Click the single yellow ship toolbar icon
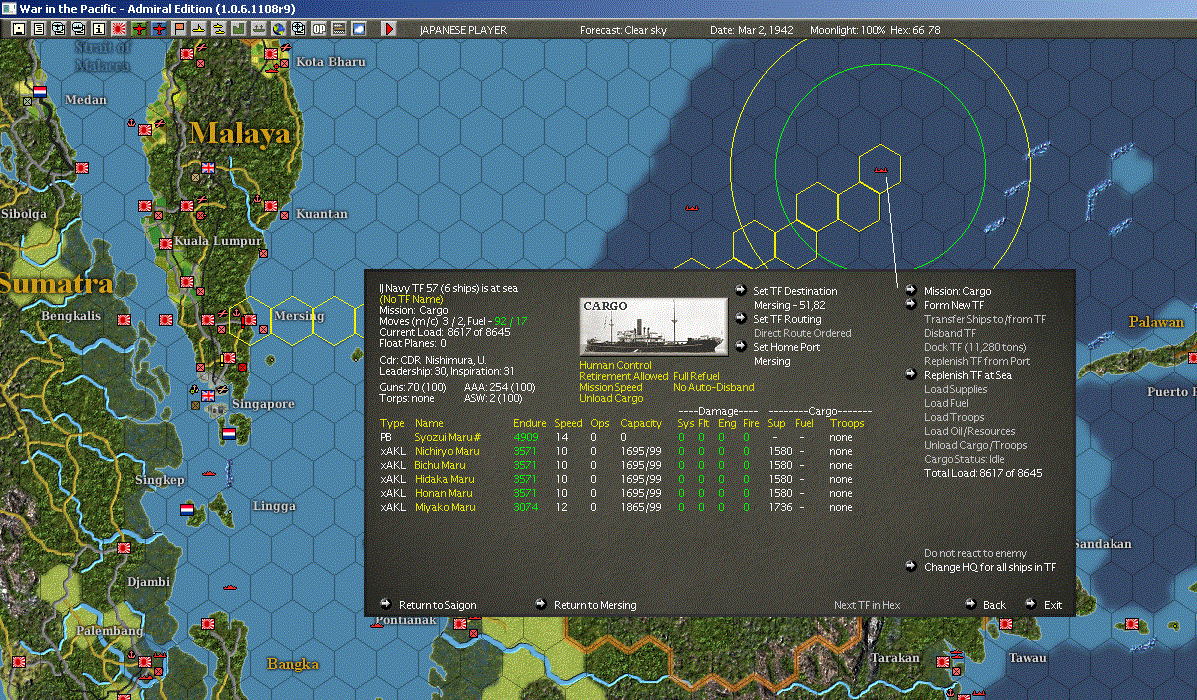 coord(198,29)
